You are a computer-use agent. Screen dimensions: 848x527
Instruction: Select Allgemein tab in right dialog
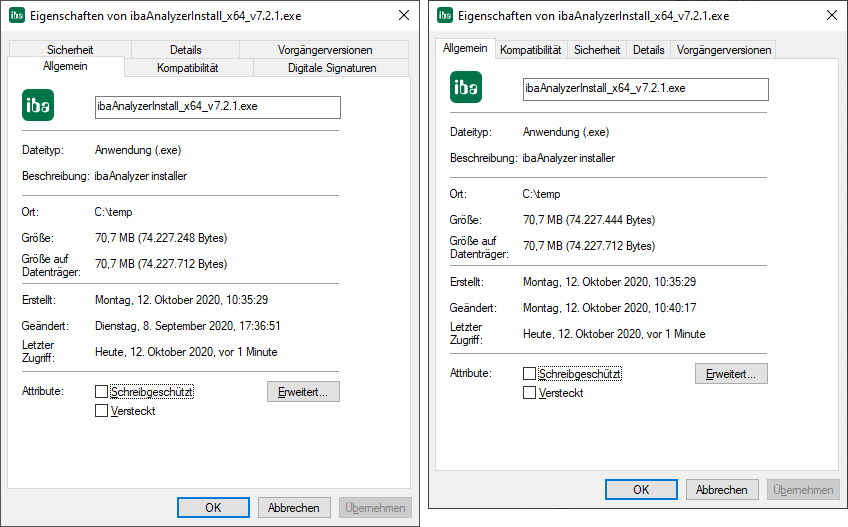(465, 48)
